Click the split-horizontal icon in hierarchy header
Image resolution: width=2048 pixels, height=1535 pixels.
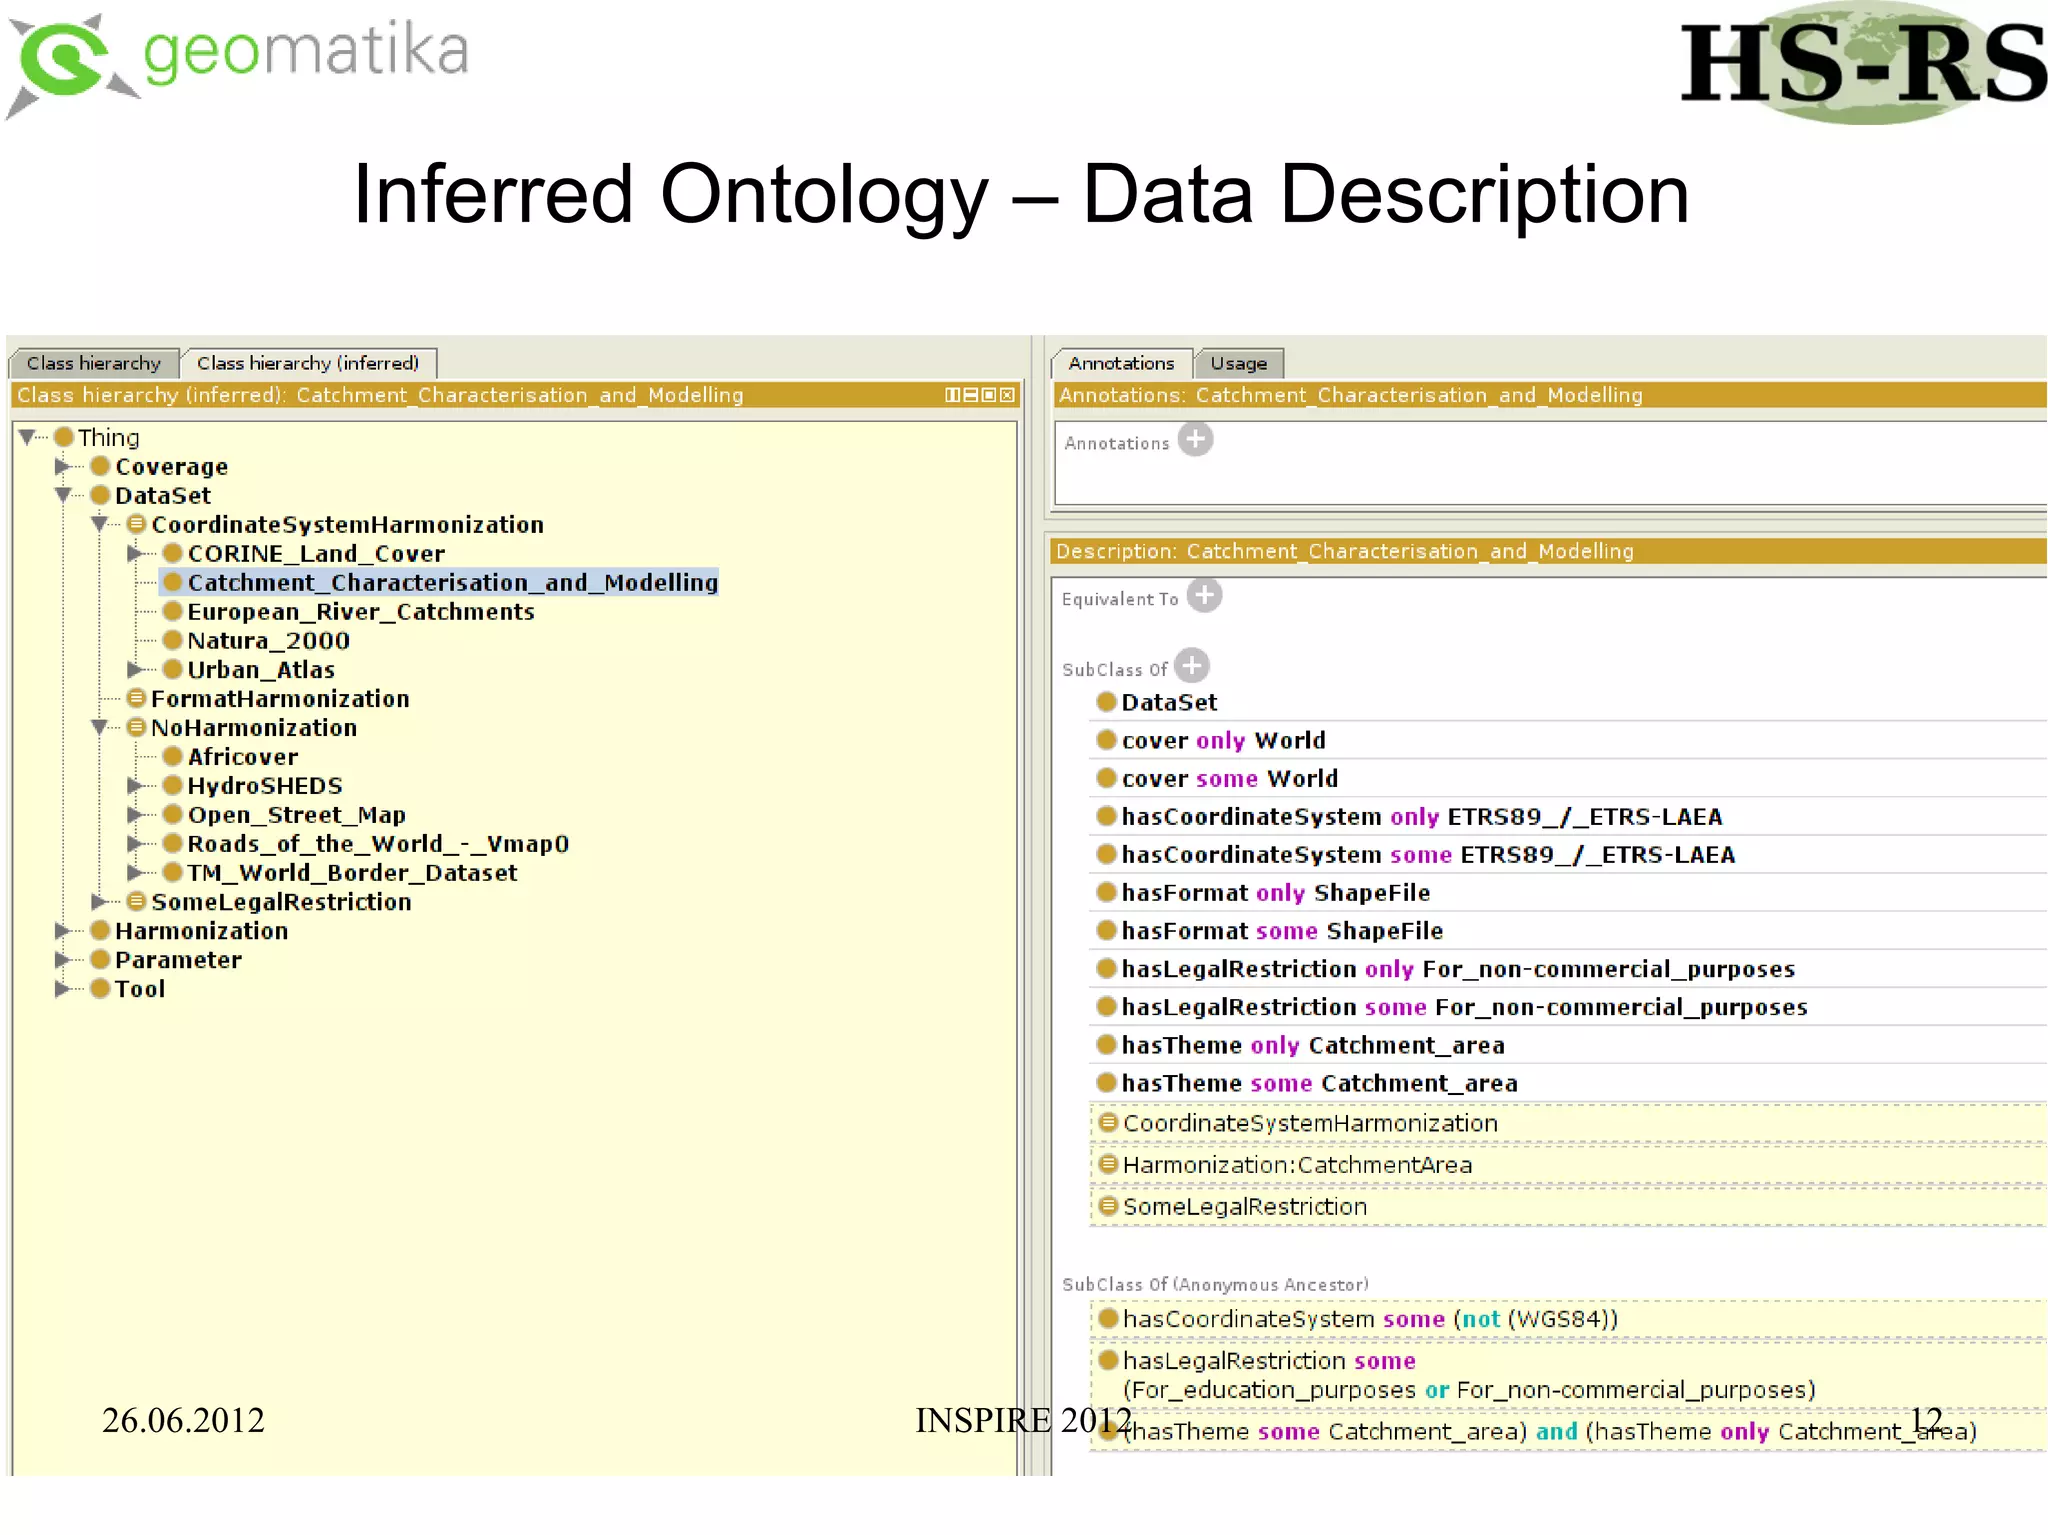(970, 395)
